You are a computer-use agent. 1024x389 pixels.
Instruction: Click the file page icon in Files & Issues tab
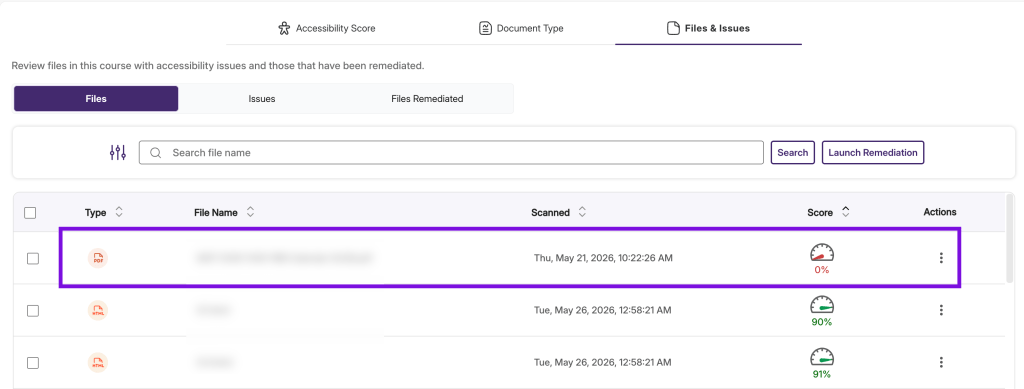click(x=672, y=28)
